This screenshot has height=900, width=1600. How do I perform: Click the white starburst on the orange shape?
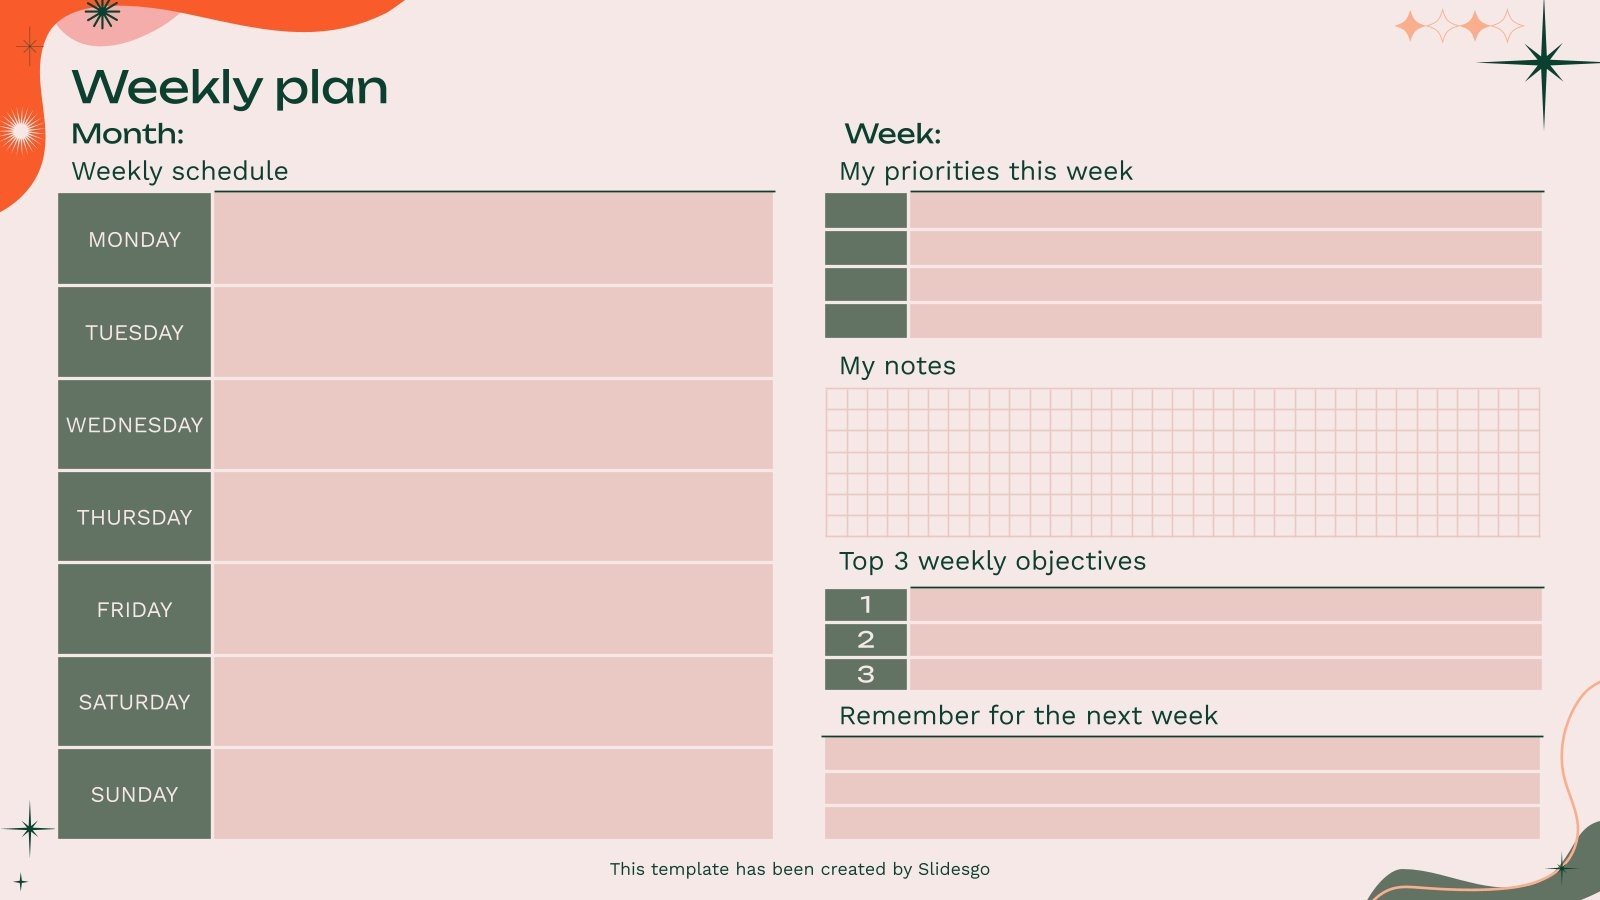pyautogui.click(x=19, y=131)
